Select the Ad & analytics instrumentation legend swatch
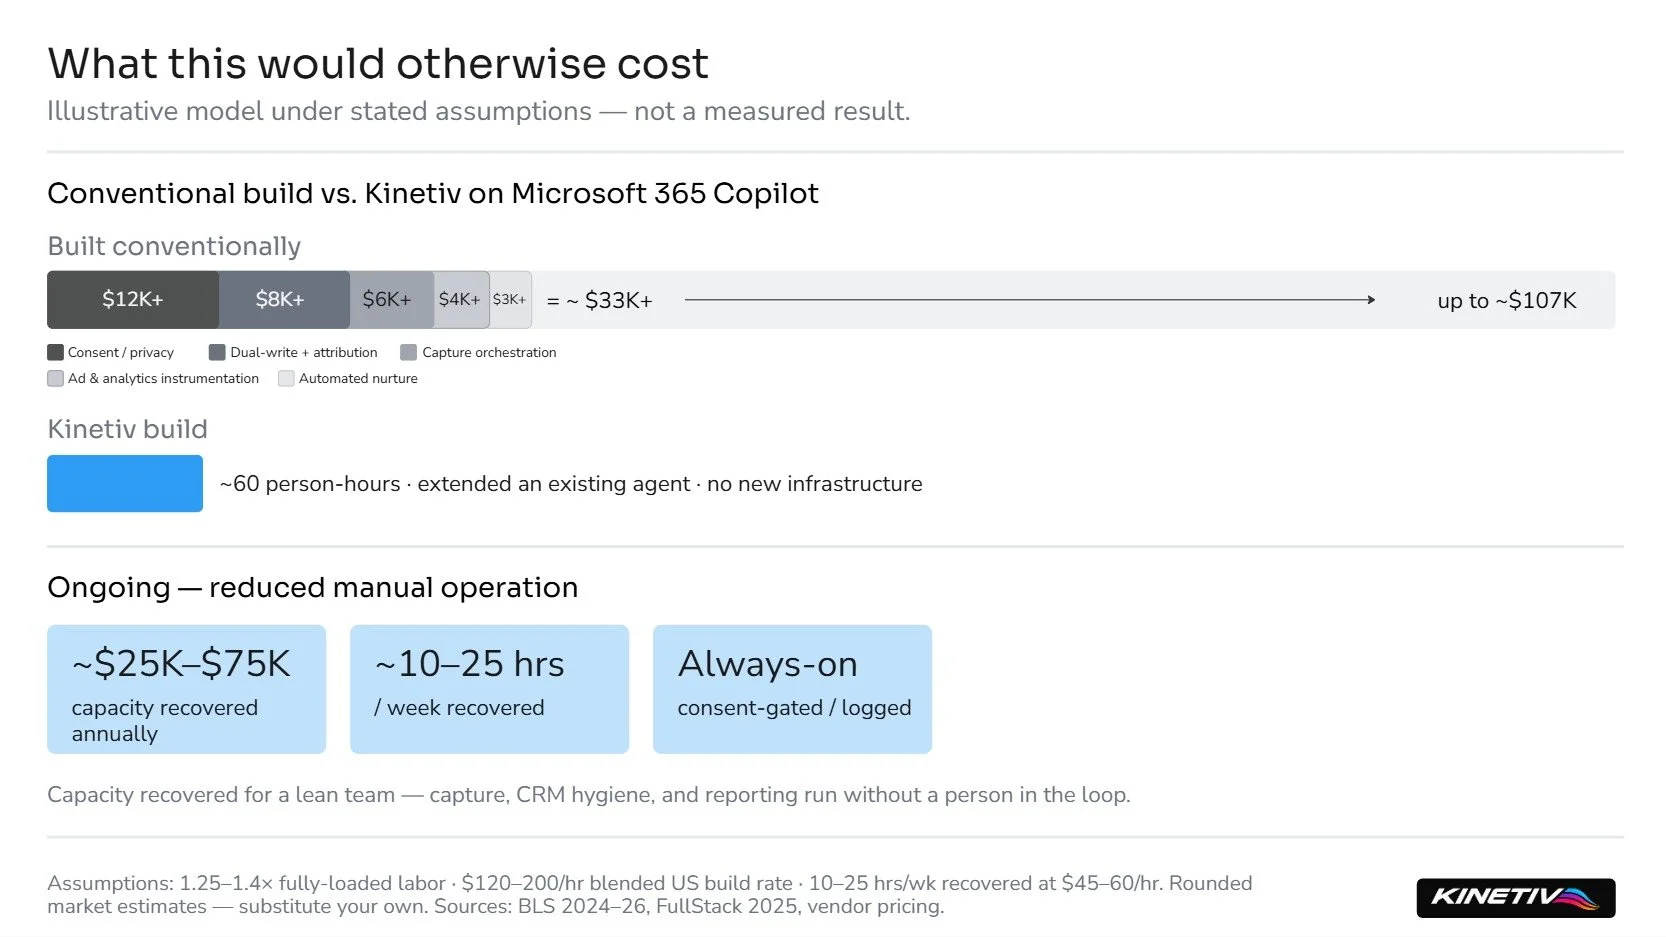 (x=55, y=378)
